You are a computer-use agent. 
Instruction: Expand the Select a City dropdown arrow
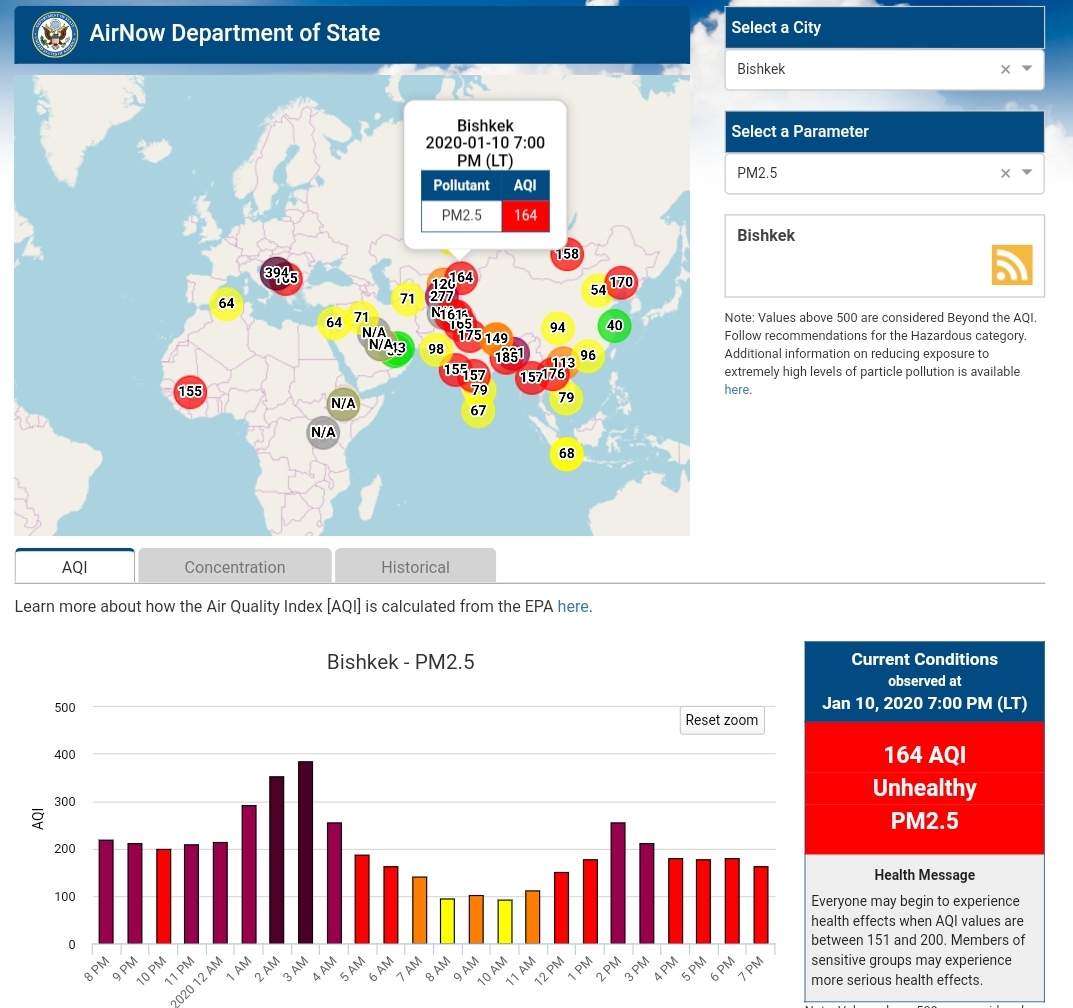click(1027, 69)
